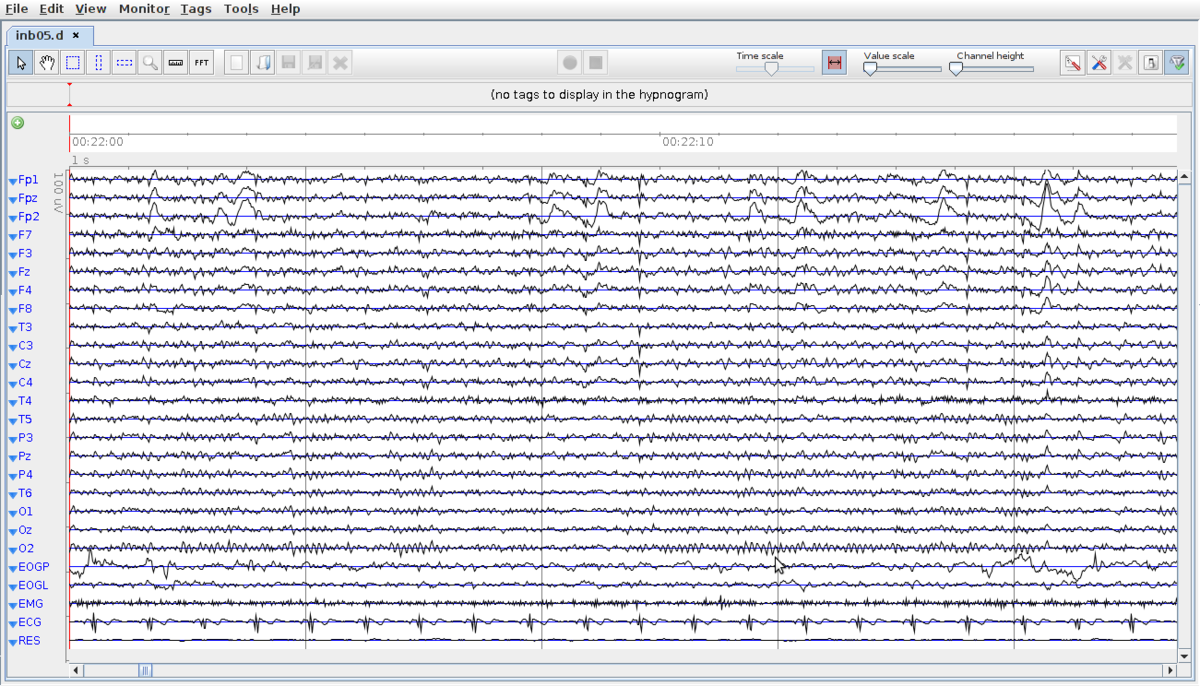Click the EOGP channel label
The height and width of the screenshot is (686, 1200).
click(x=33, y=566)
